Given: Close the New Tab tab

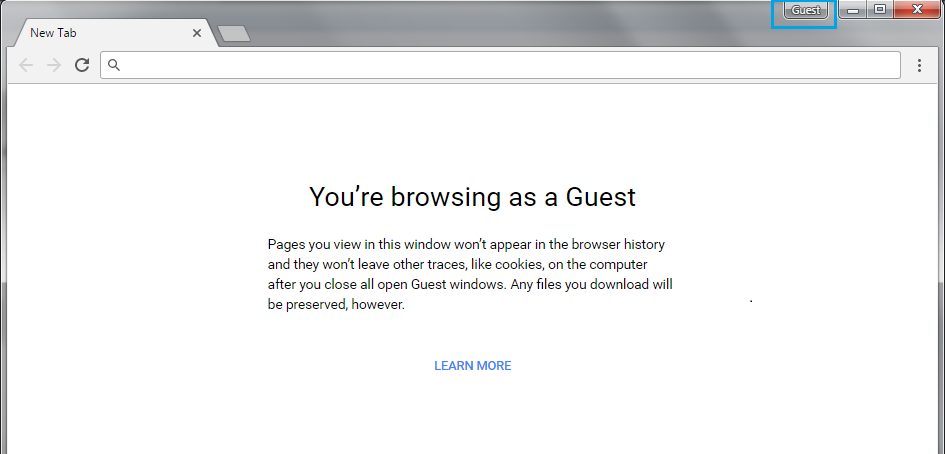Looking at the screenshot, I should click(197, 33).
